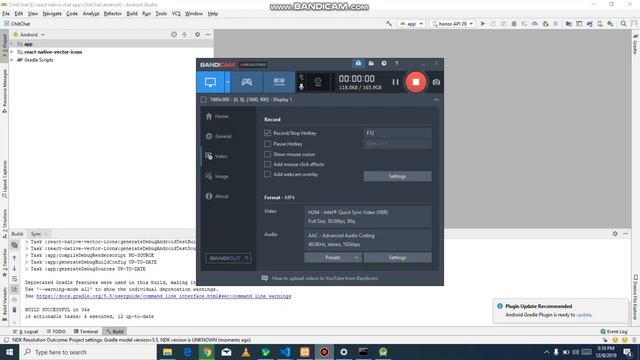Open Navigate menu in Android Studio

pos(52,13)
